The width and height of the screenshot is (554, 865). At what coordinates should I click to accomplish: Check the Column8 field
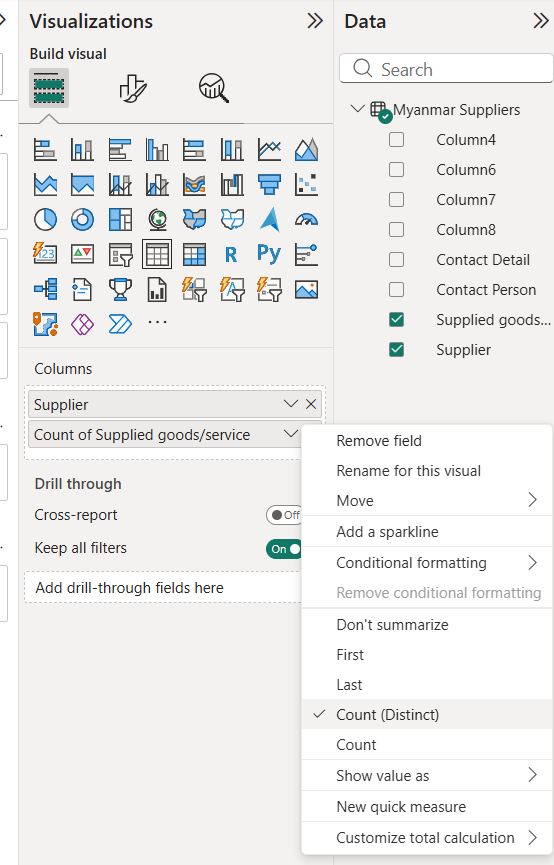tap(396, 229)
